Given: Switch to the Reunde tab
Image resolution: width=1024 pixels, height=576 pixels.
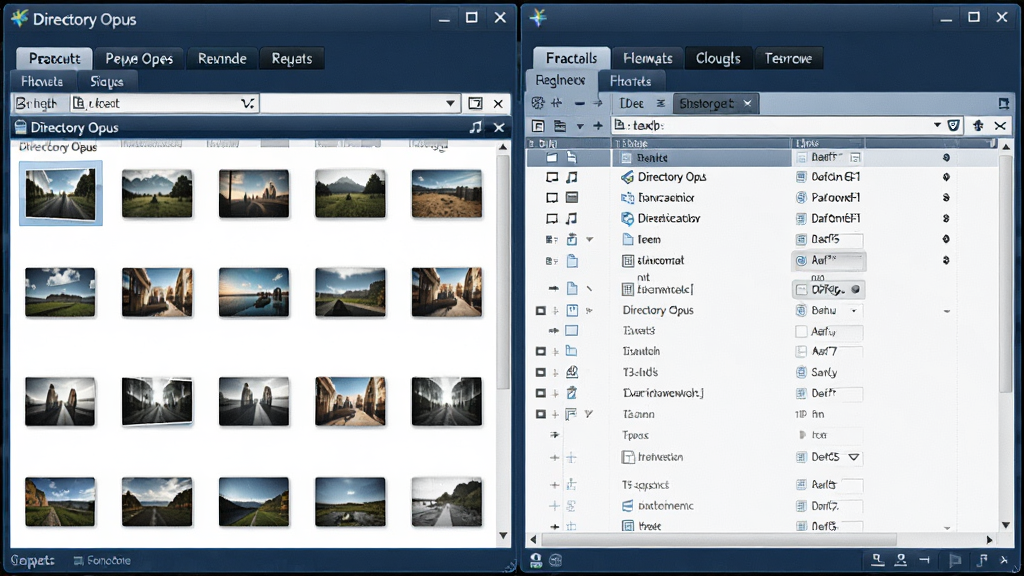Looking at the screenshot, I should pos(222,59).
